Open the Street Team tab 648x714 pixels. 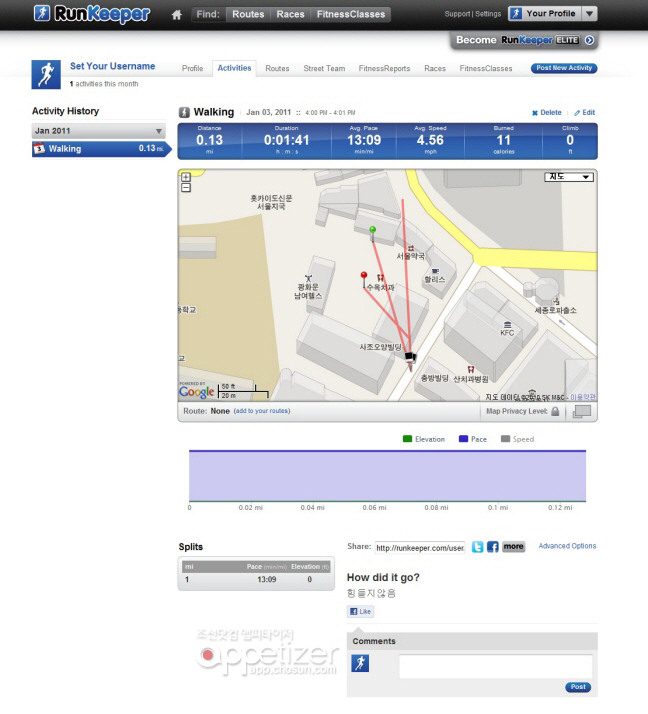coord(324,68)
